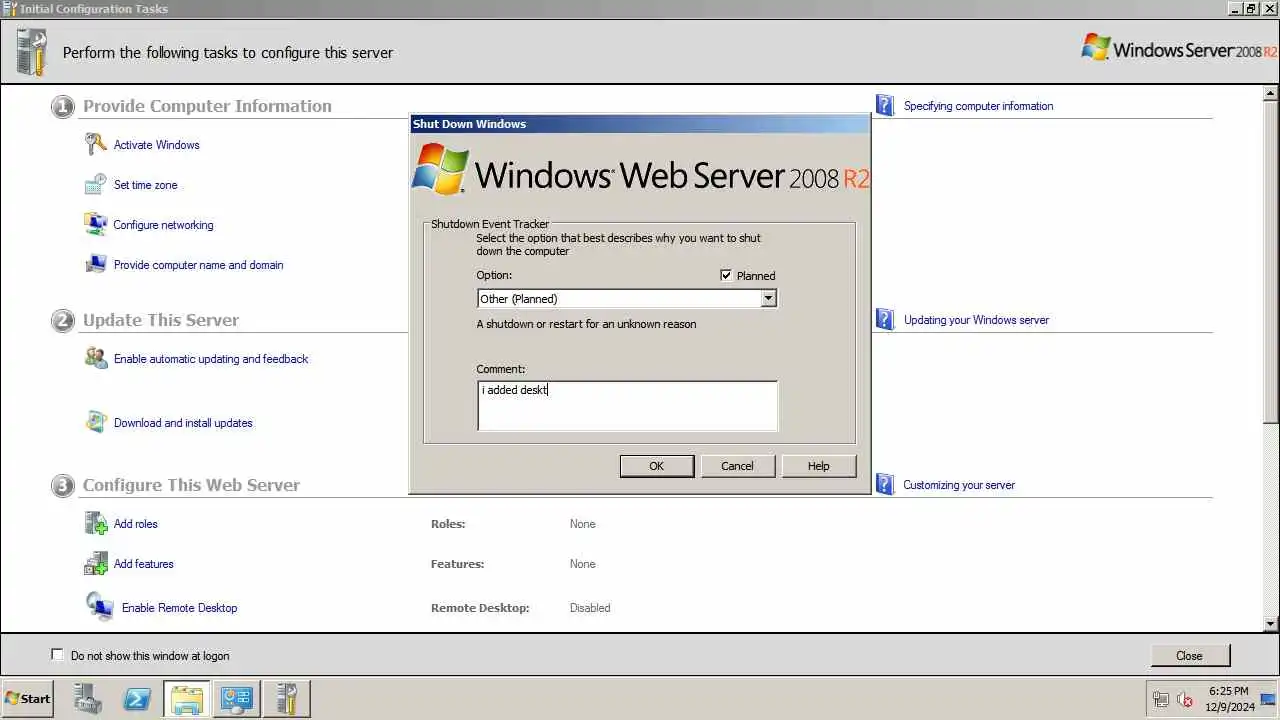Click the Shut Down Windows title bar
The width and height of the screenshot is (1280, 720).
tap(640, 124)
